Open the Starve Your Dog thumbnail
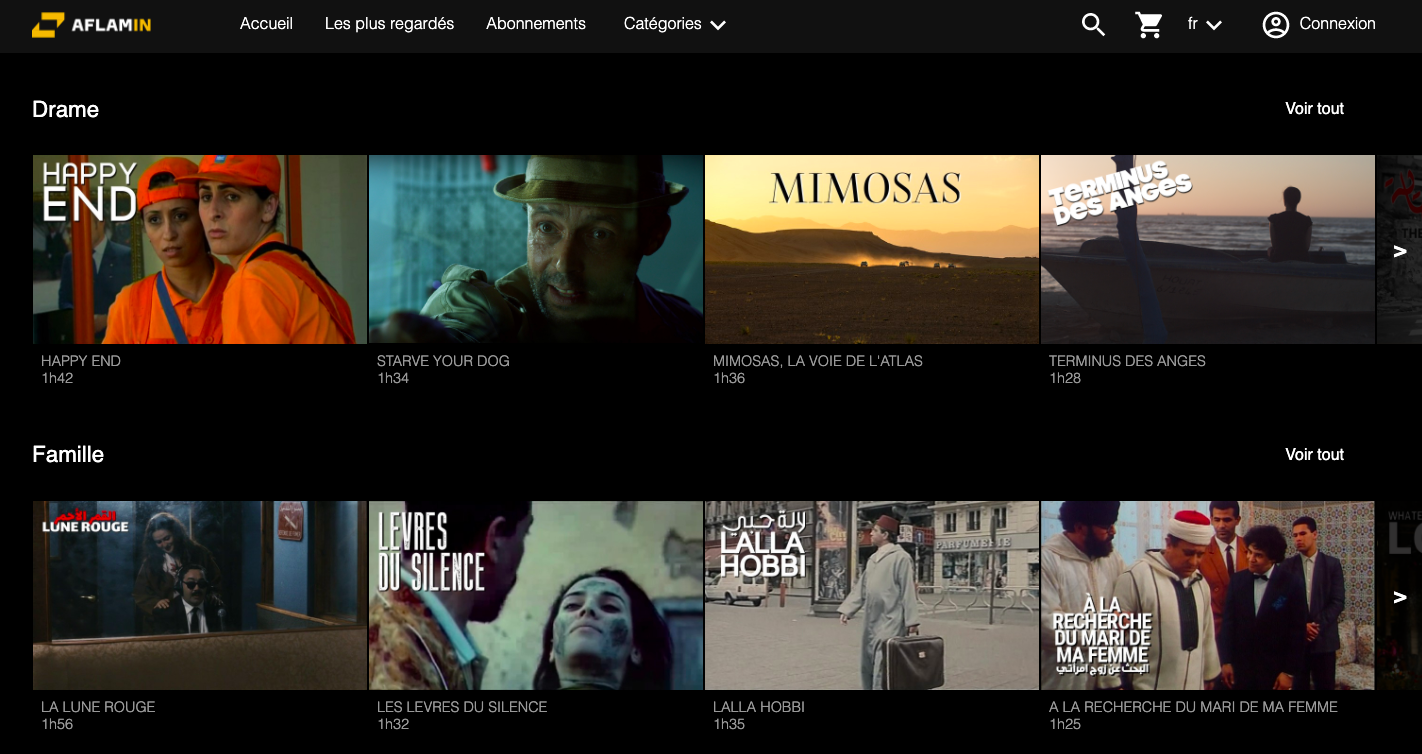The width and height of the screenshot is (1422, 754). pyautogui.click(x=536, y=249)
